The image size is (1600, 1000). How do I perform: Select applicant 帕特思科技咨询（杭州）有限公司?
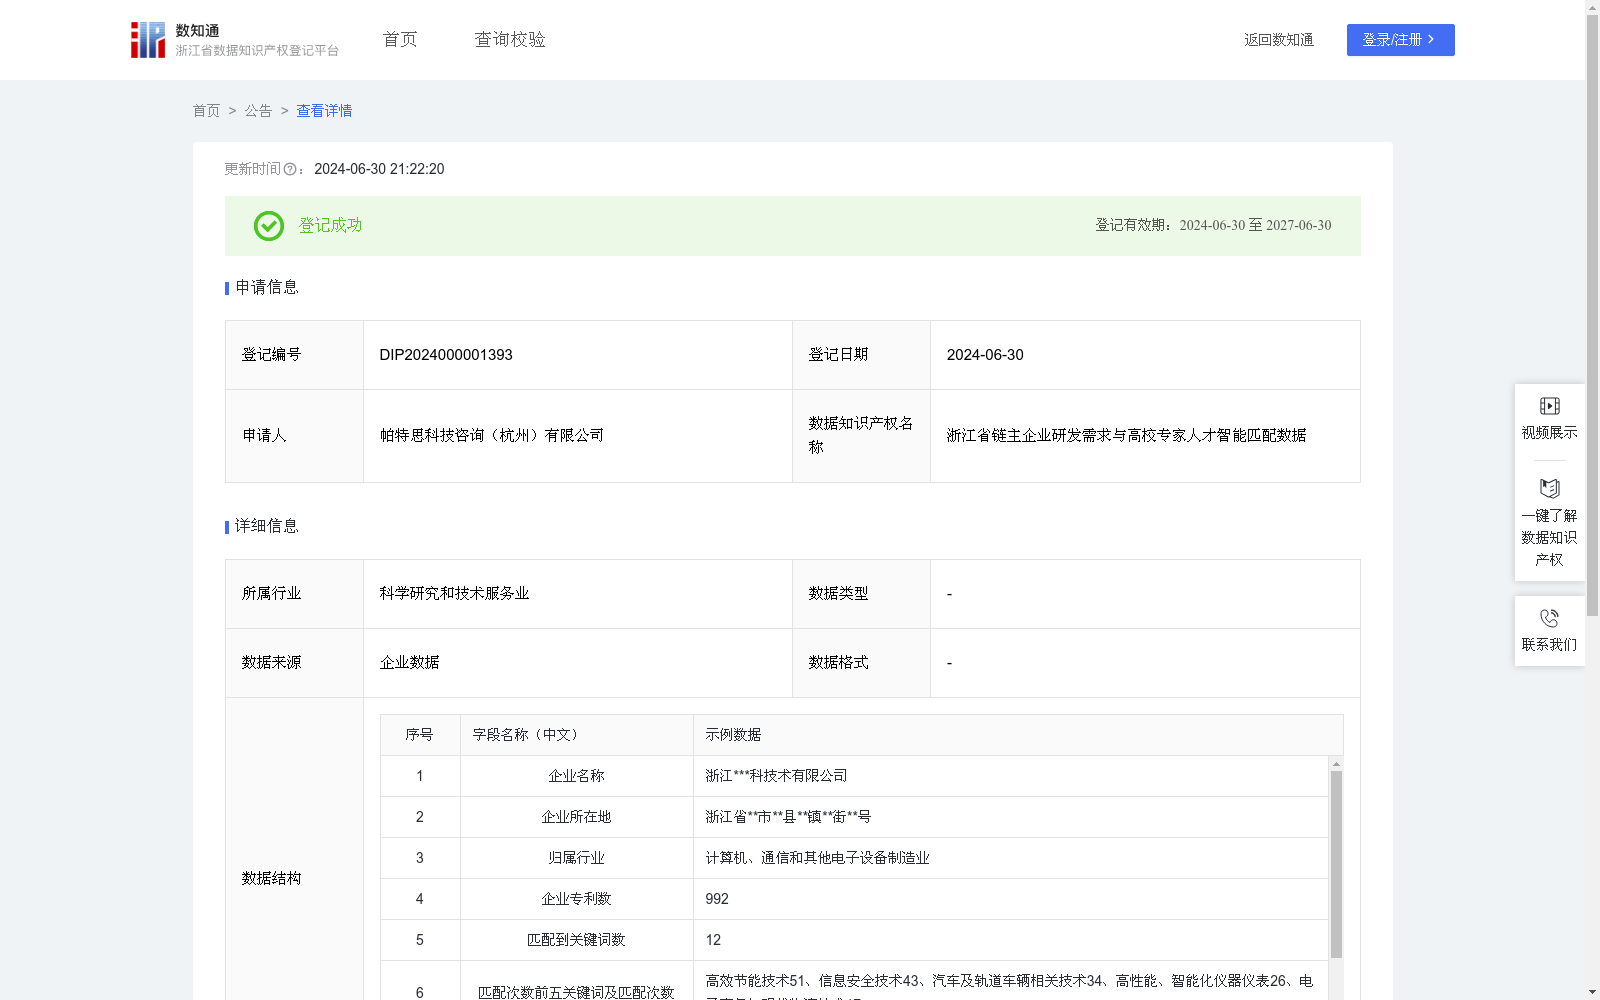pos(492,436)
